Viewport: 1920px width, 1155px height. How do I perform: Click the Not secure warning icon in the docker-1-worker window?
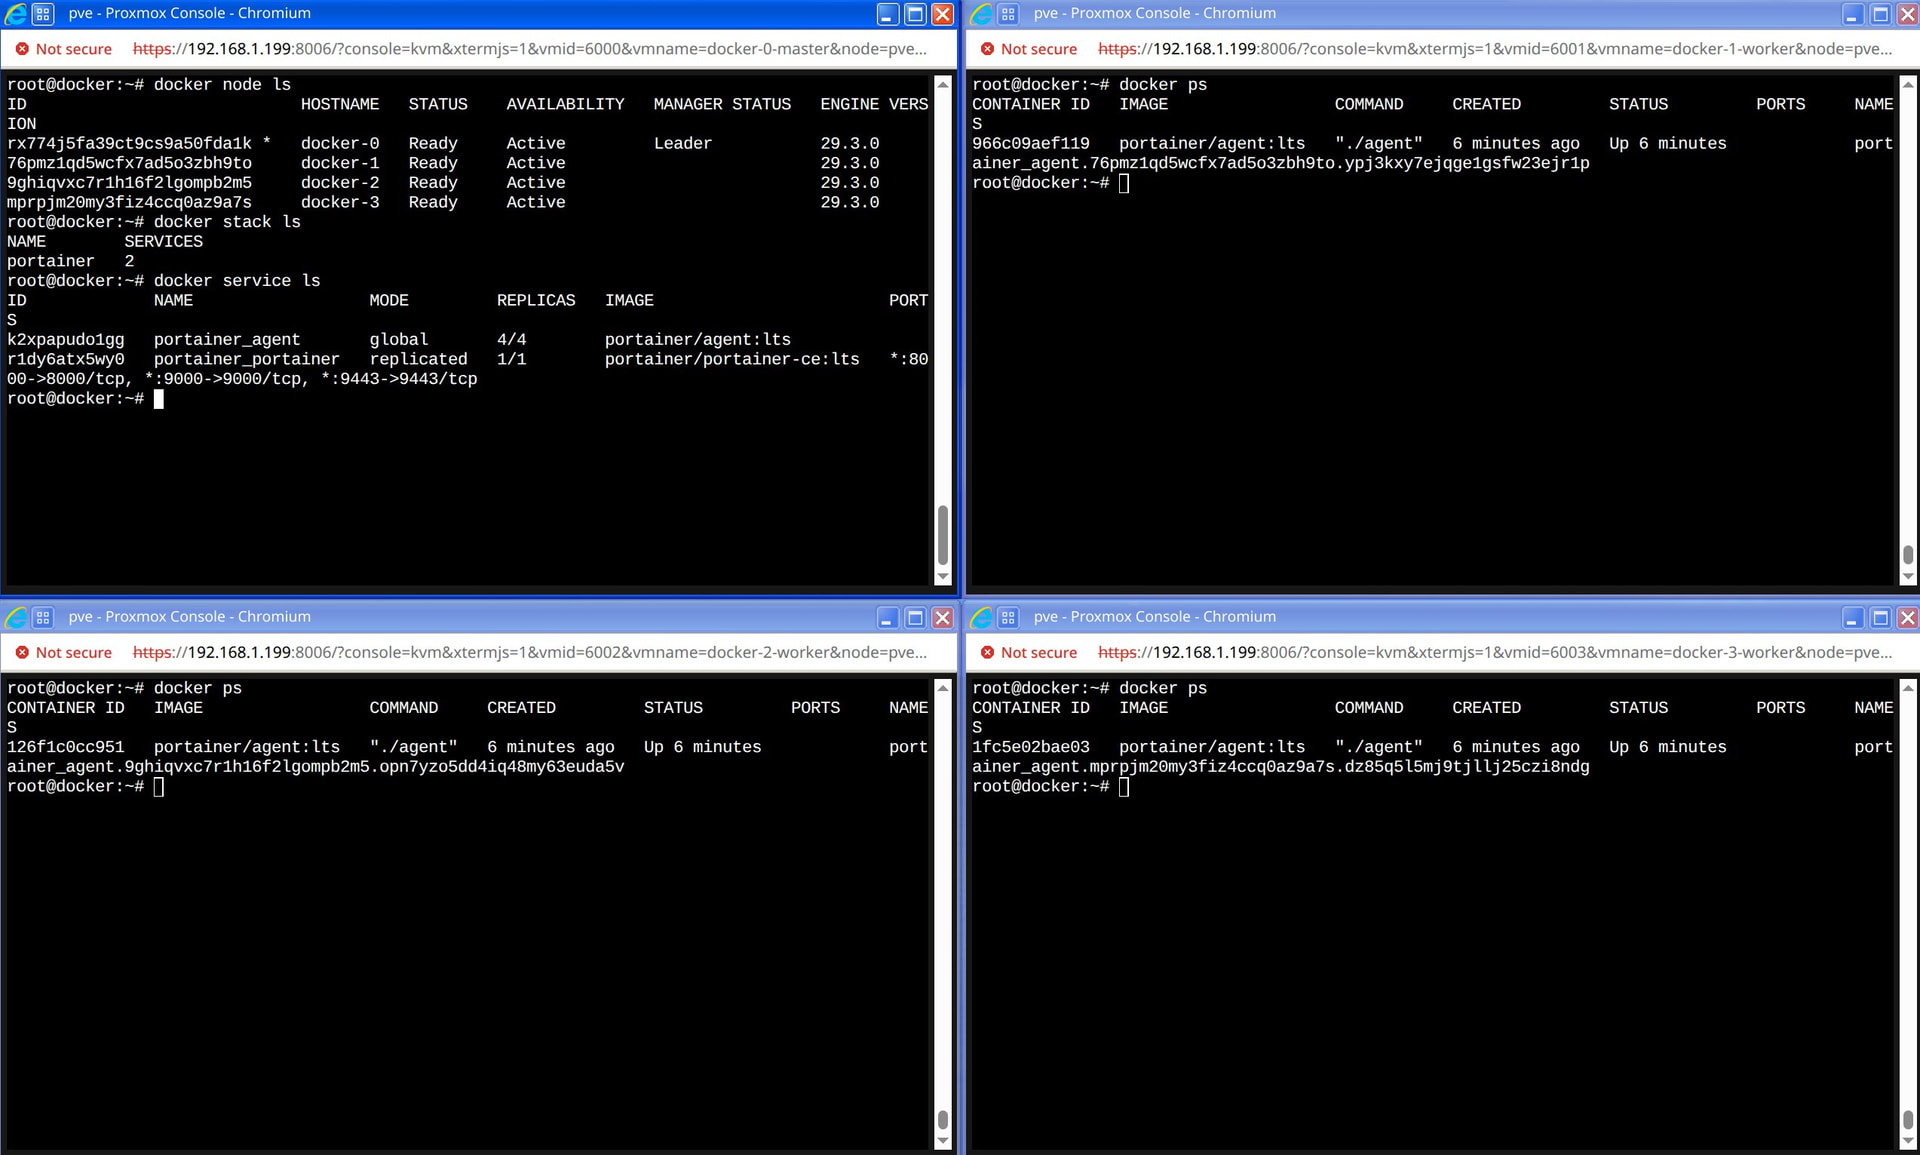987,49
